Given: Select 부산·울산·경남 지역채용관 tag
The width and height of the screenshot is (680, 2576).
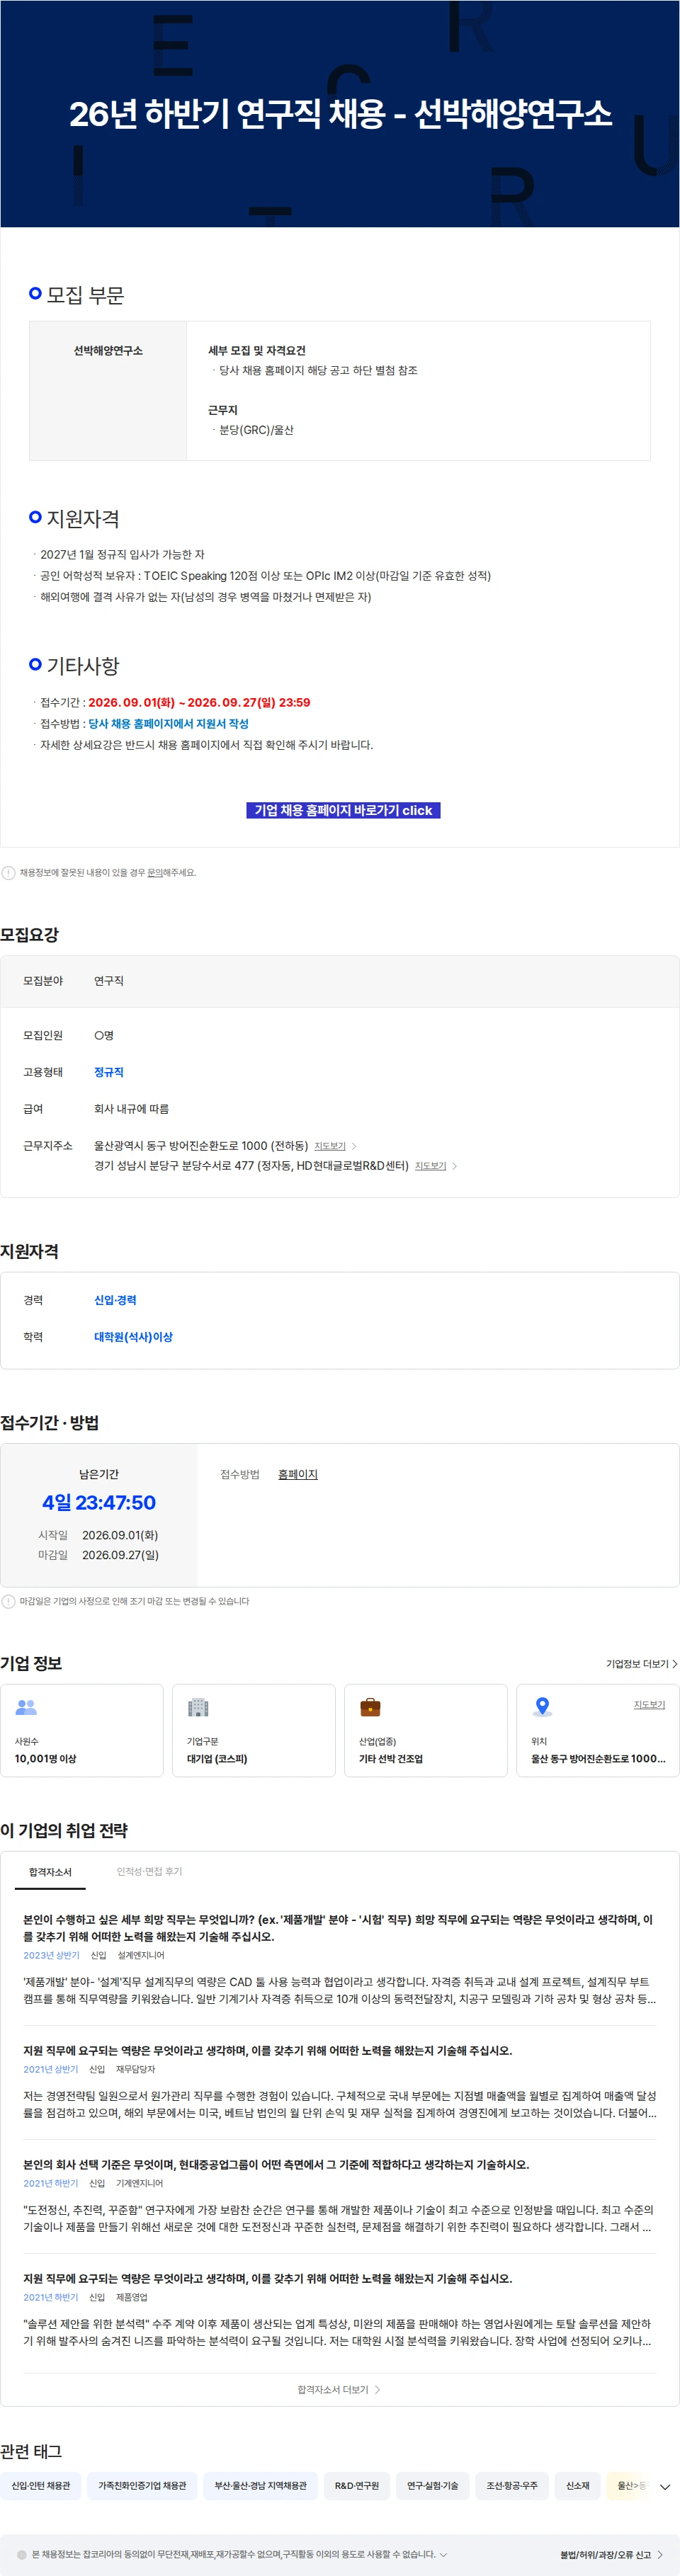Looking at the screenshot, I should [x=261, y=2486].
